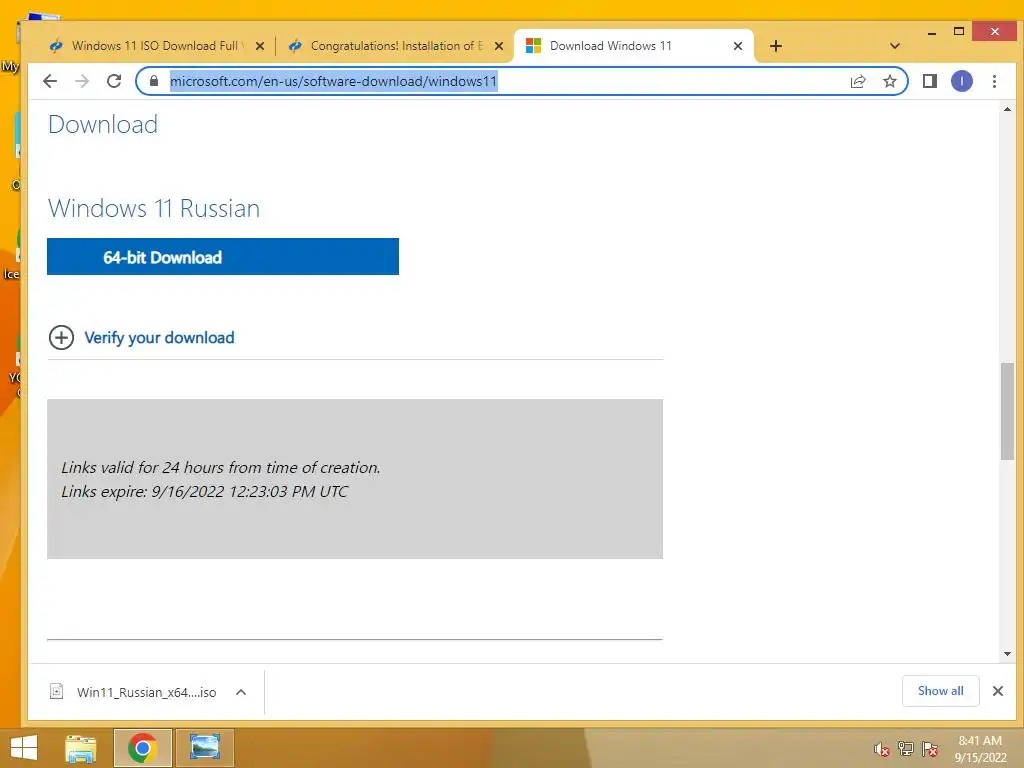Click scrollbar down arrow

coord(1007,654)
